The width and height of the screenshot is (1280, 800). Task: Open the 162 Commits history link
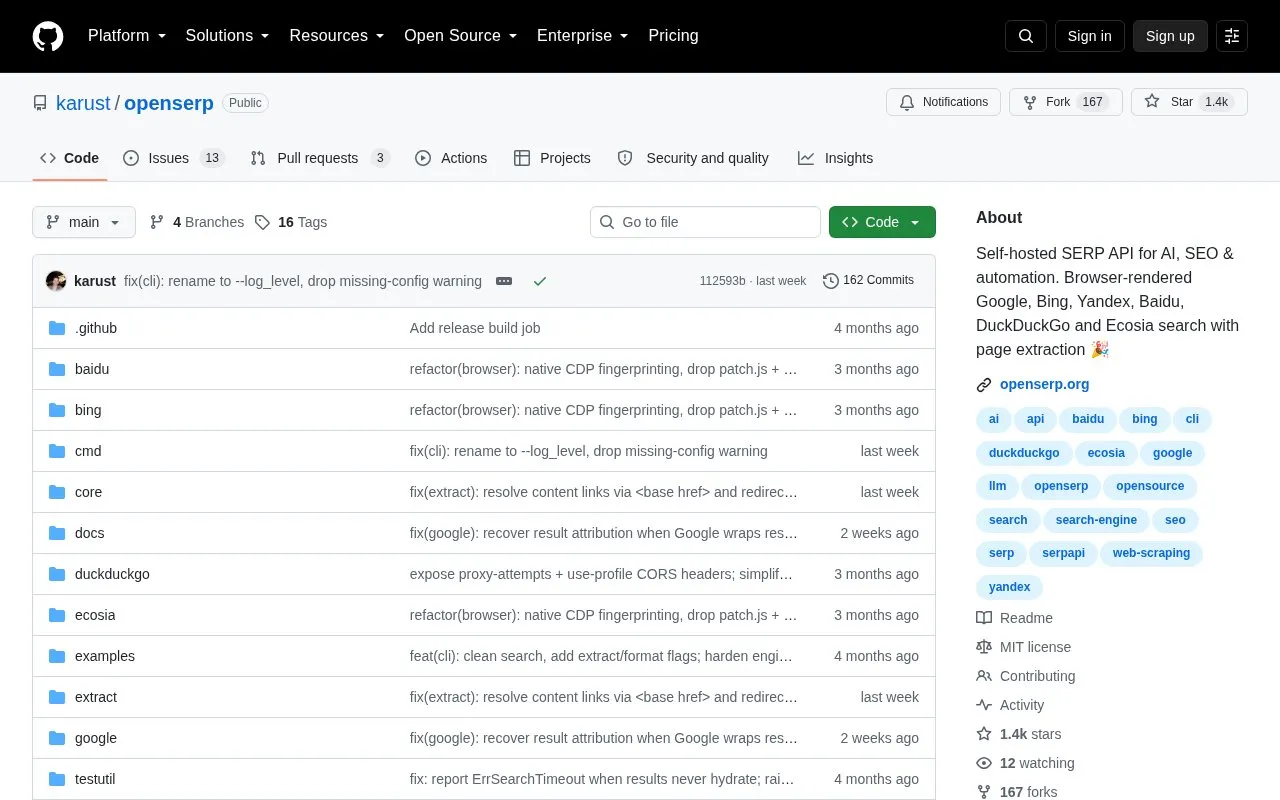click(868, 281)
